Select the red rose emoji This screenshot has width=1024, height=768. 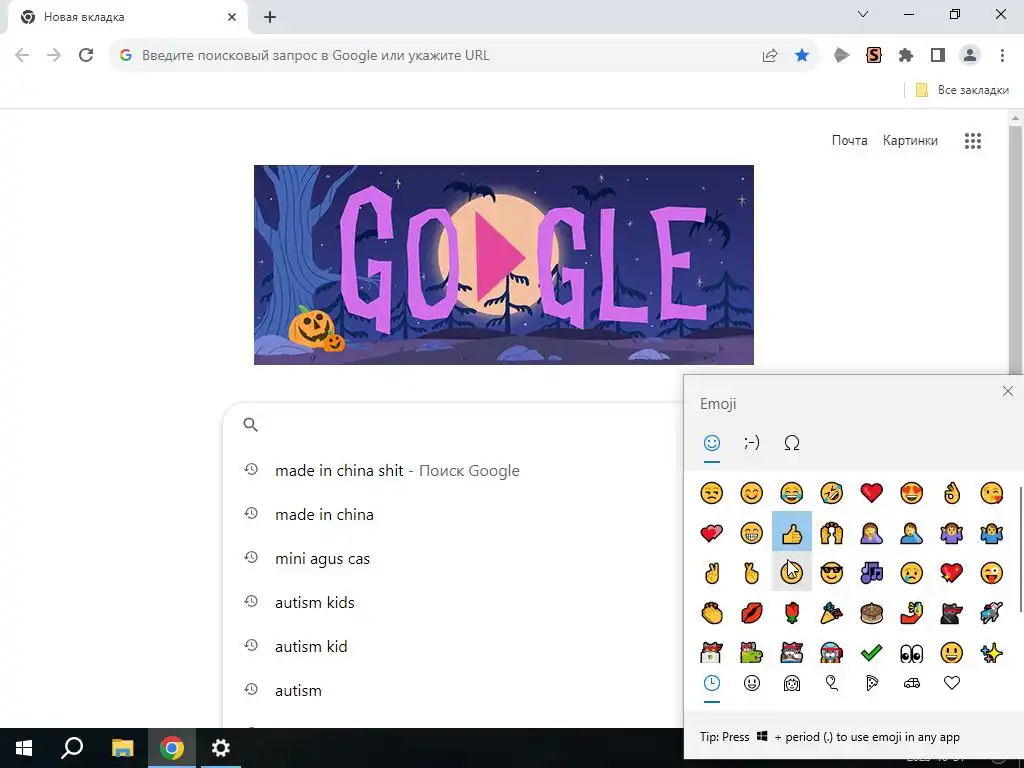(x=792, y=613)
